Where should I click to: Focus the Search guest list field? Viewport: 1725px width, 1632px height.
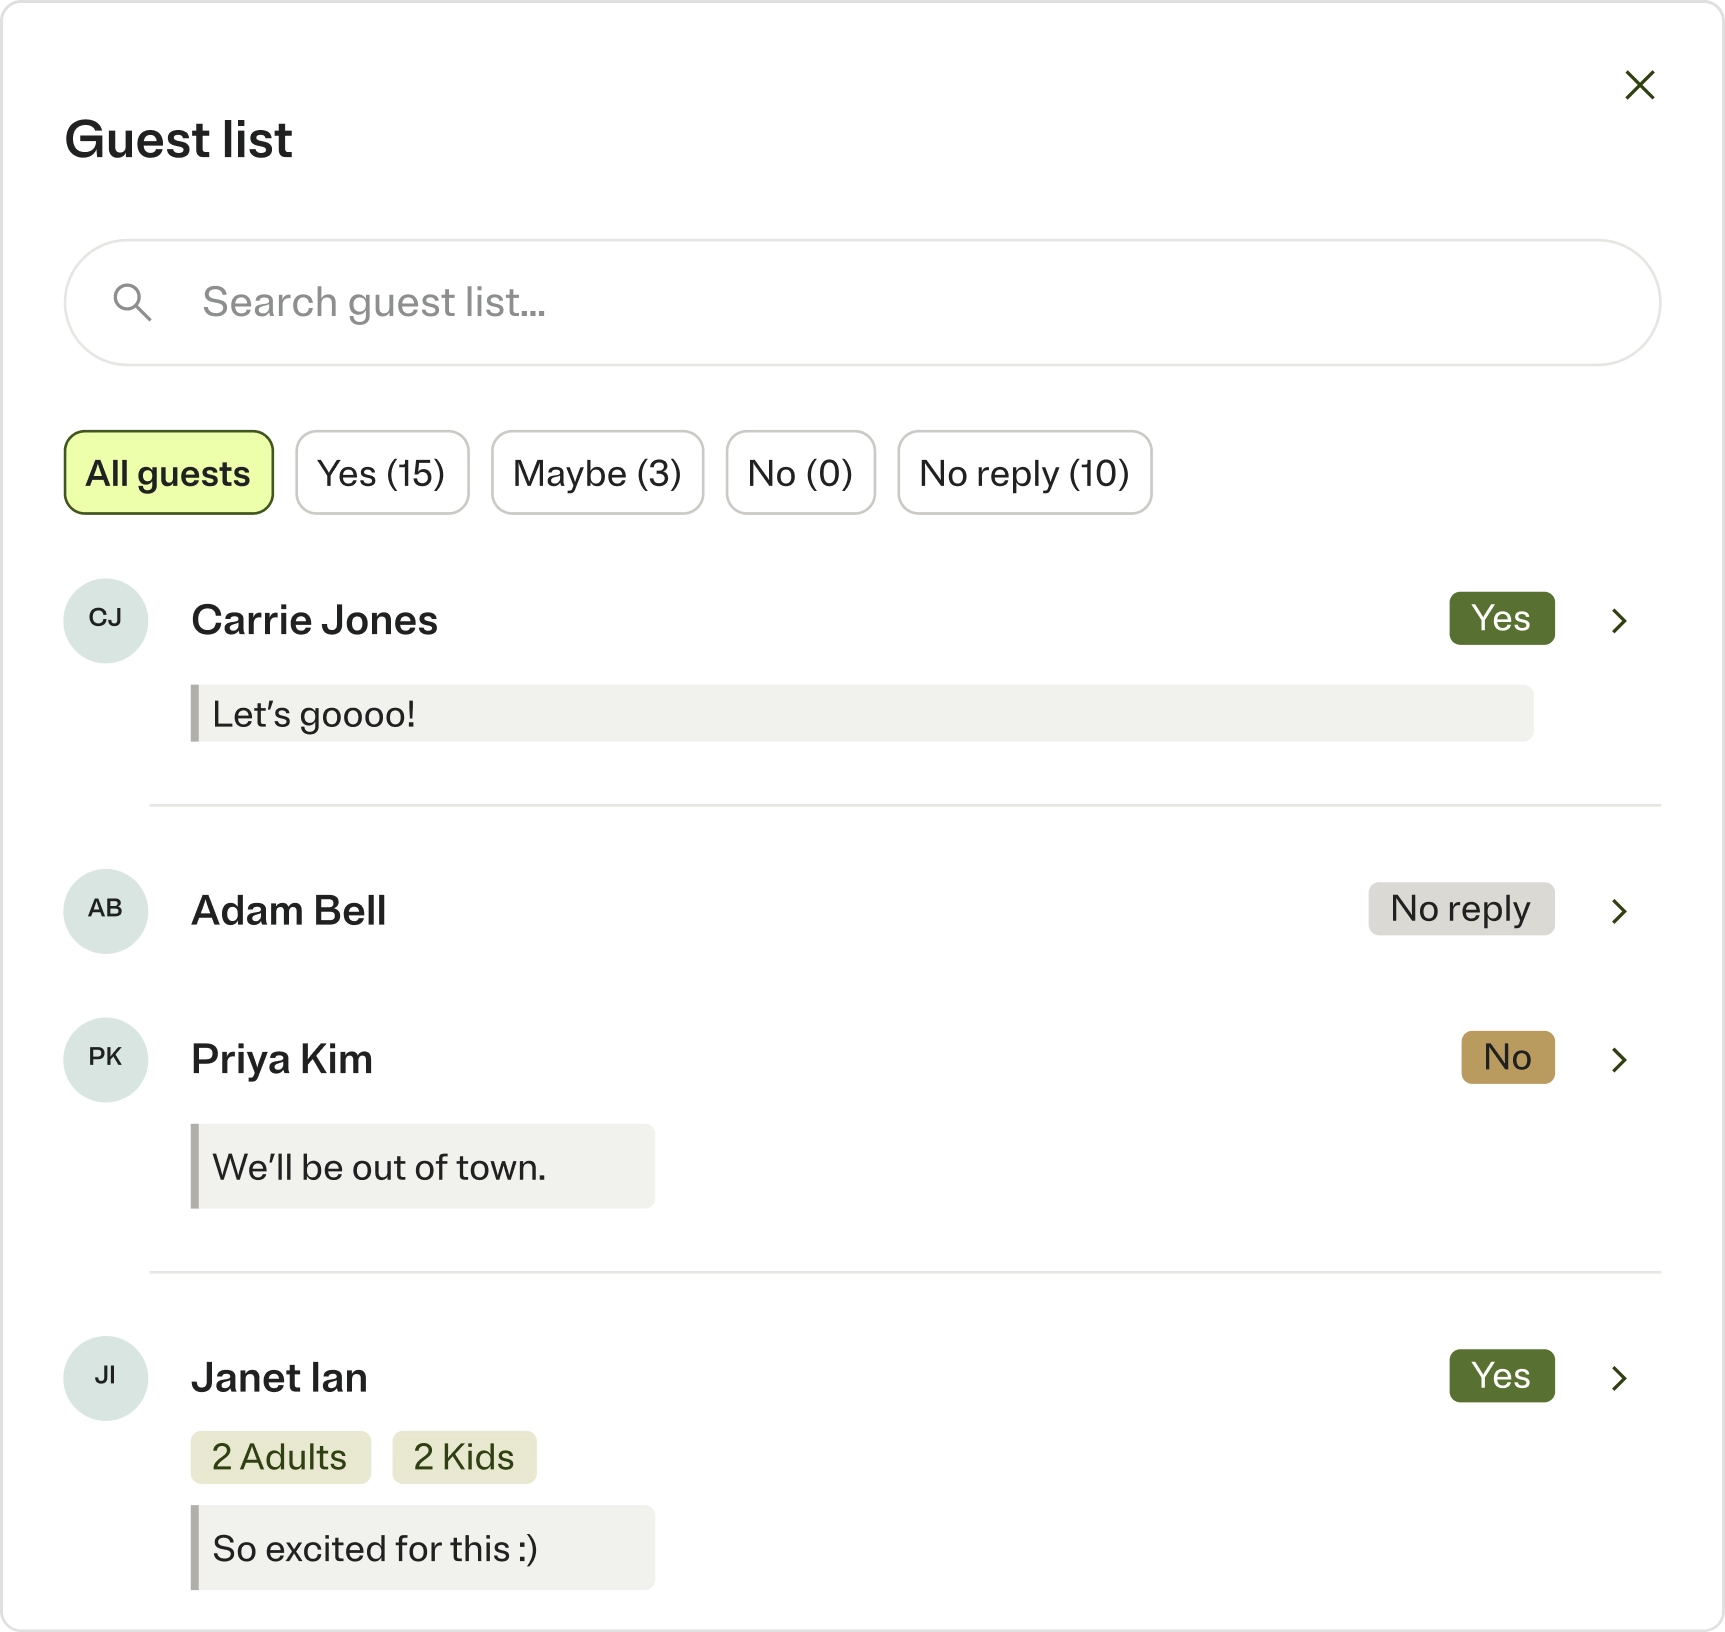[862, 302]
